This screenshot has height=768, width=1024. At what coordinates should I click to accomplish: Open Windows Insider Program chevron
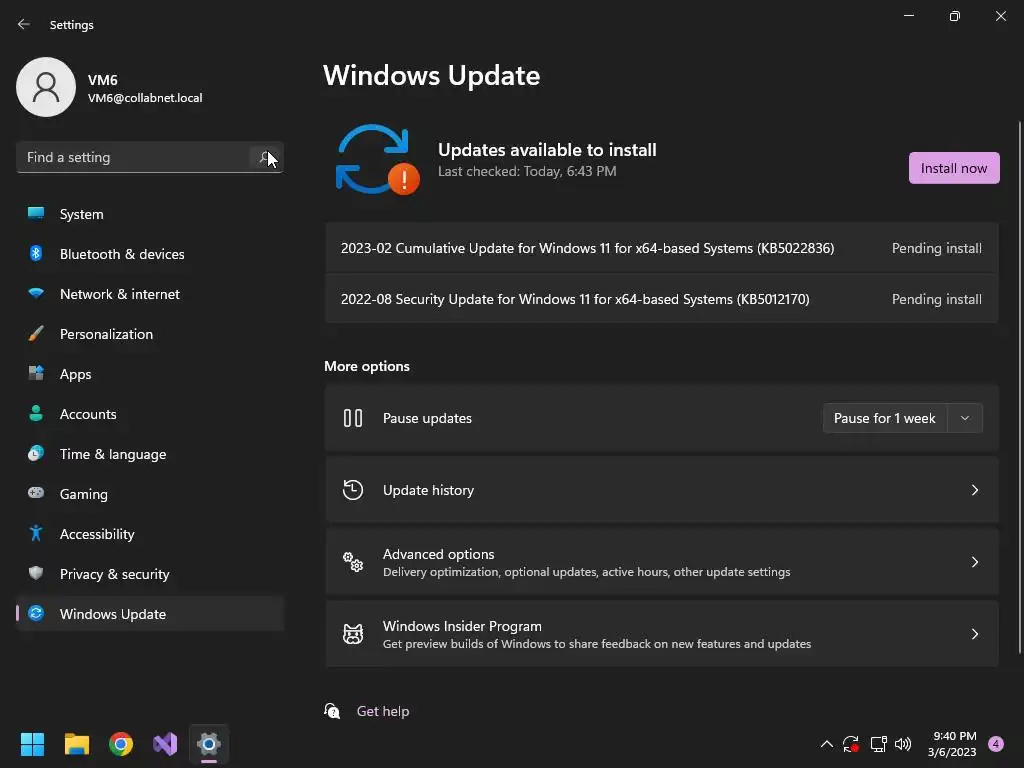[x=974, y=633]
